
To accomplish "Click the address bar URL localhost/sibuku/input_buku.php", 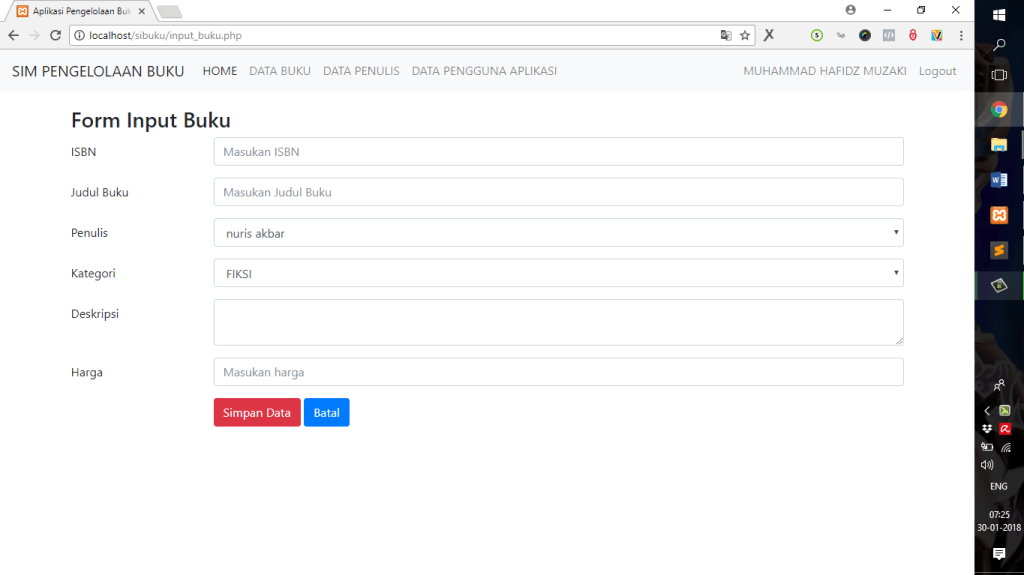I will [x=165, y=35].
